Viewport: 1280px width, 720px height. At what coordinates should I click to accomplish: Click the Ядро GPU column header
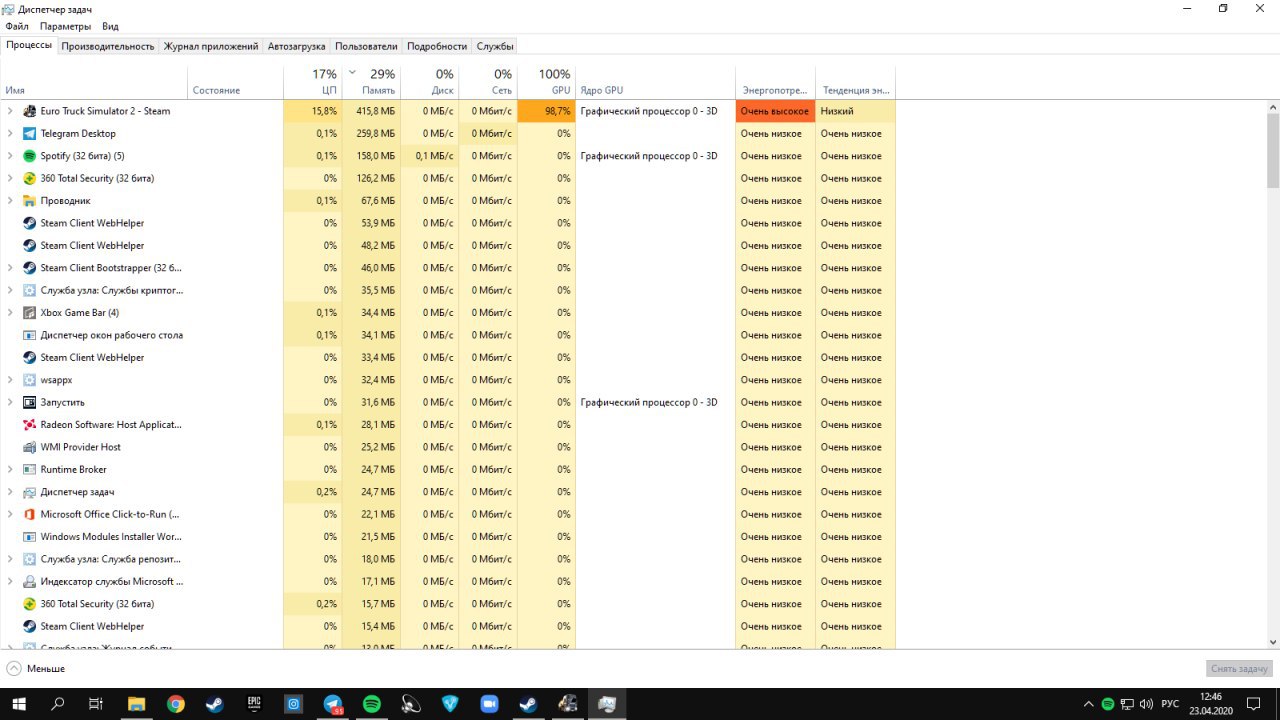click(x=655, y=82)
